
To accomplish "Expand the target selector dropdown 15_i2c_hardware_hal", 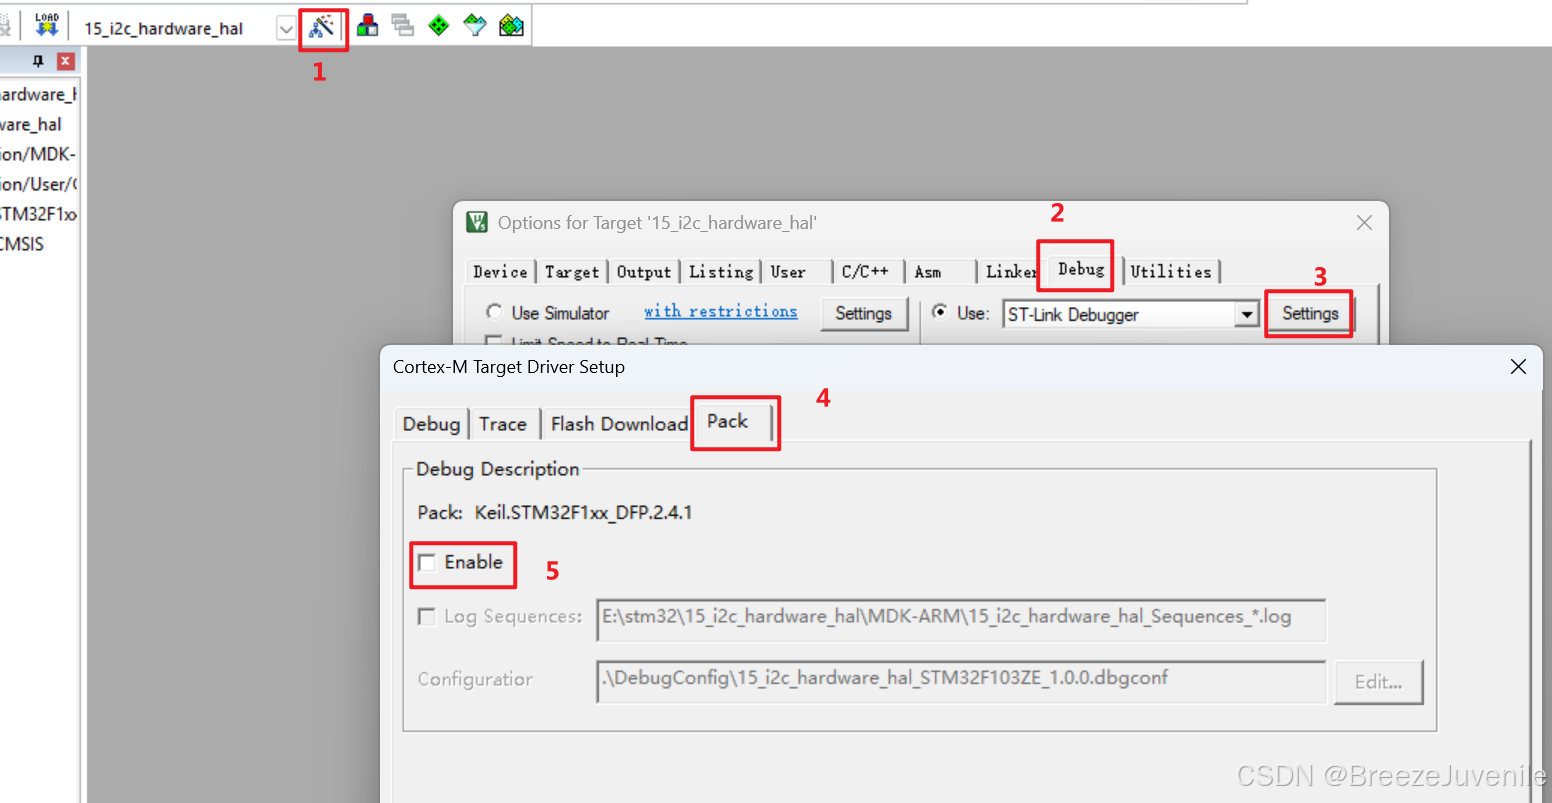I will [x=286, y=29].
